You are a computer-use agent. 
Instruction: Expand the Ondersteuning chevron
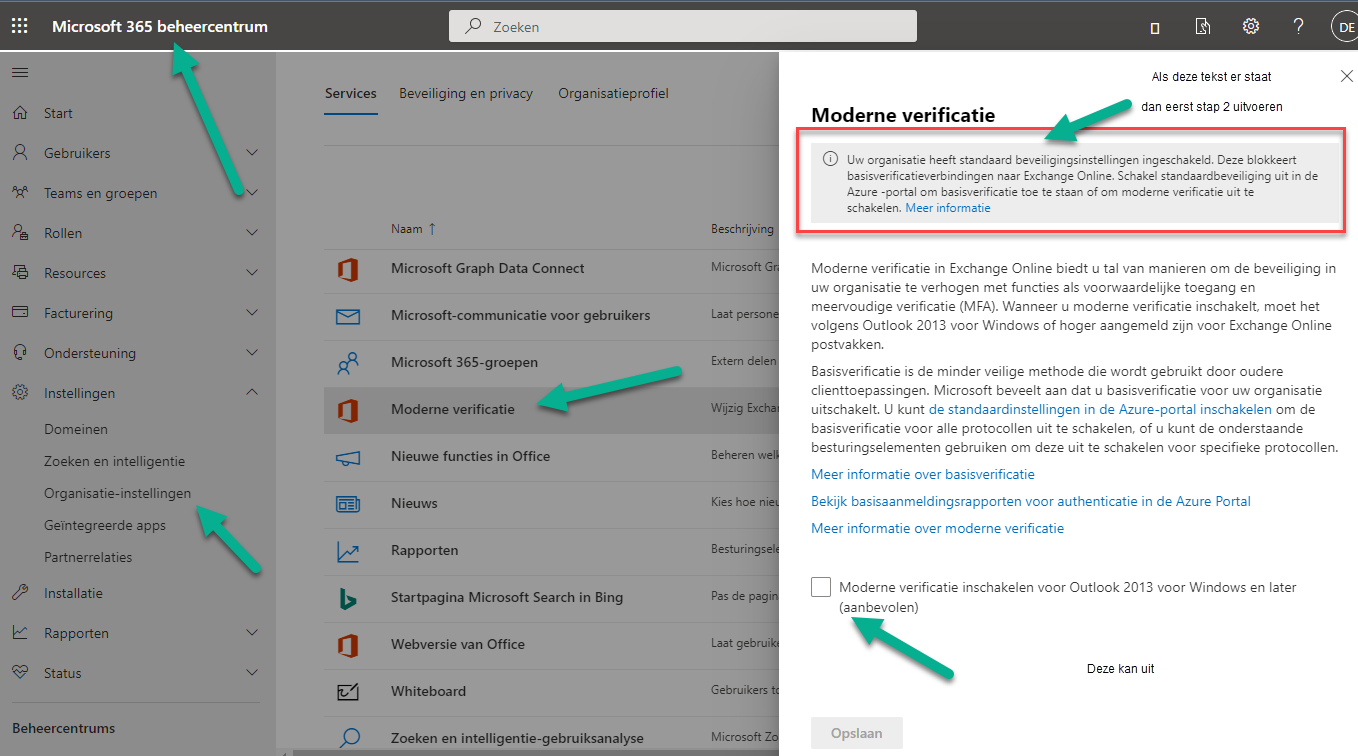click(x=252, y=353)
